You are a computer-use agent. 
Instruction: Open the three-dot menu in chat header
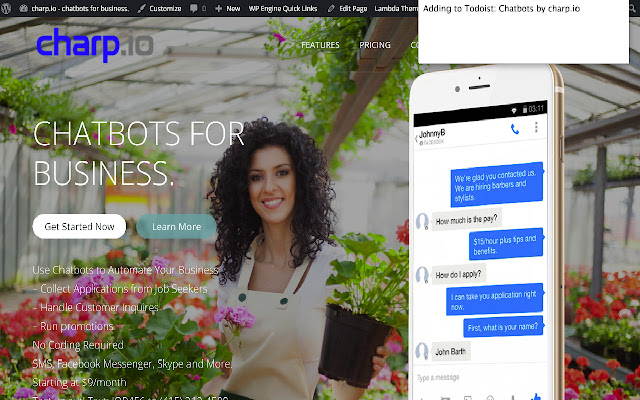tap(536, 127)
